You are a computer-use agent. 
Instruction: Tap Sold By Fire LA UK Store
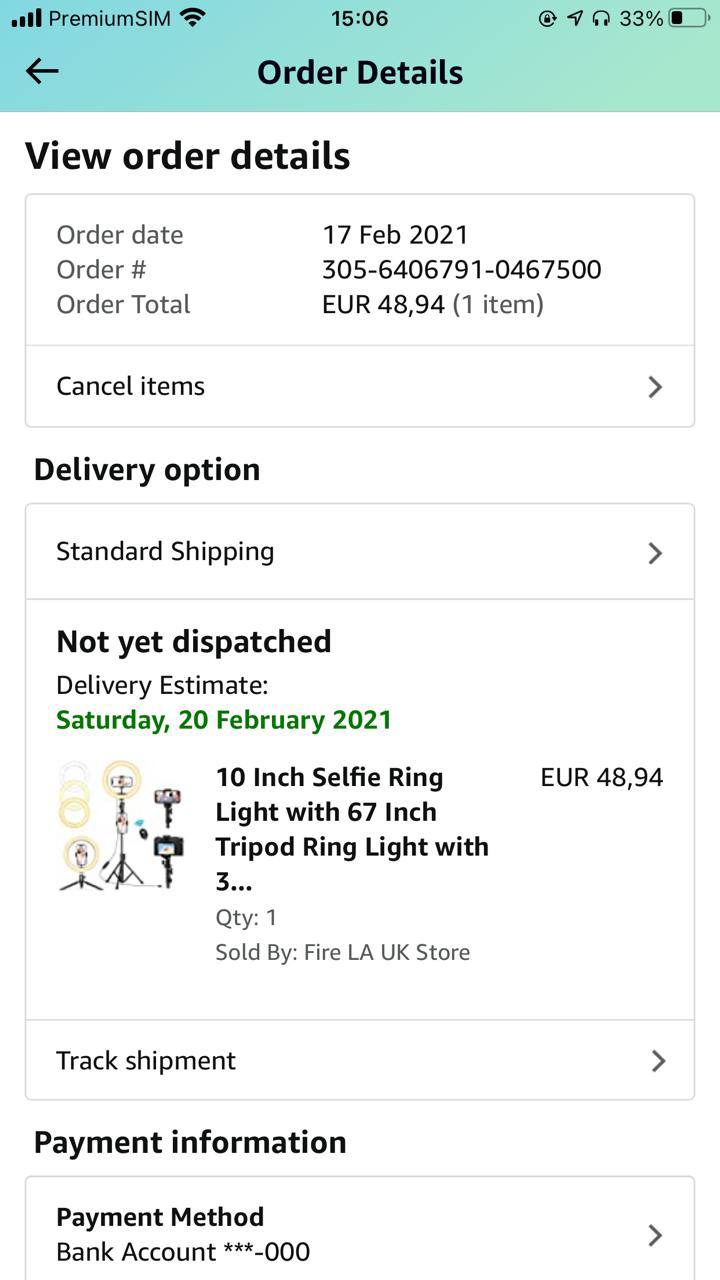pyautogui.click(x=342, y=952)
